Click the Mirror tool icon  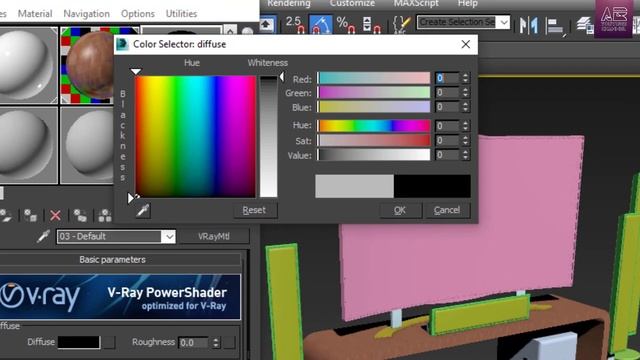[529, 25]
